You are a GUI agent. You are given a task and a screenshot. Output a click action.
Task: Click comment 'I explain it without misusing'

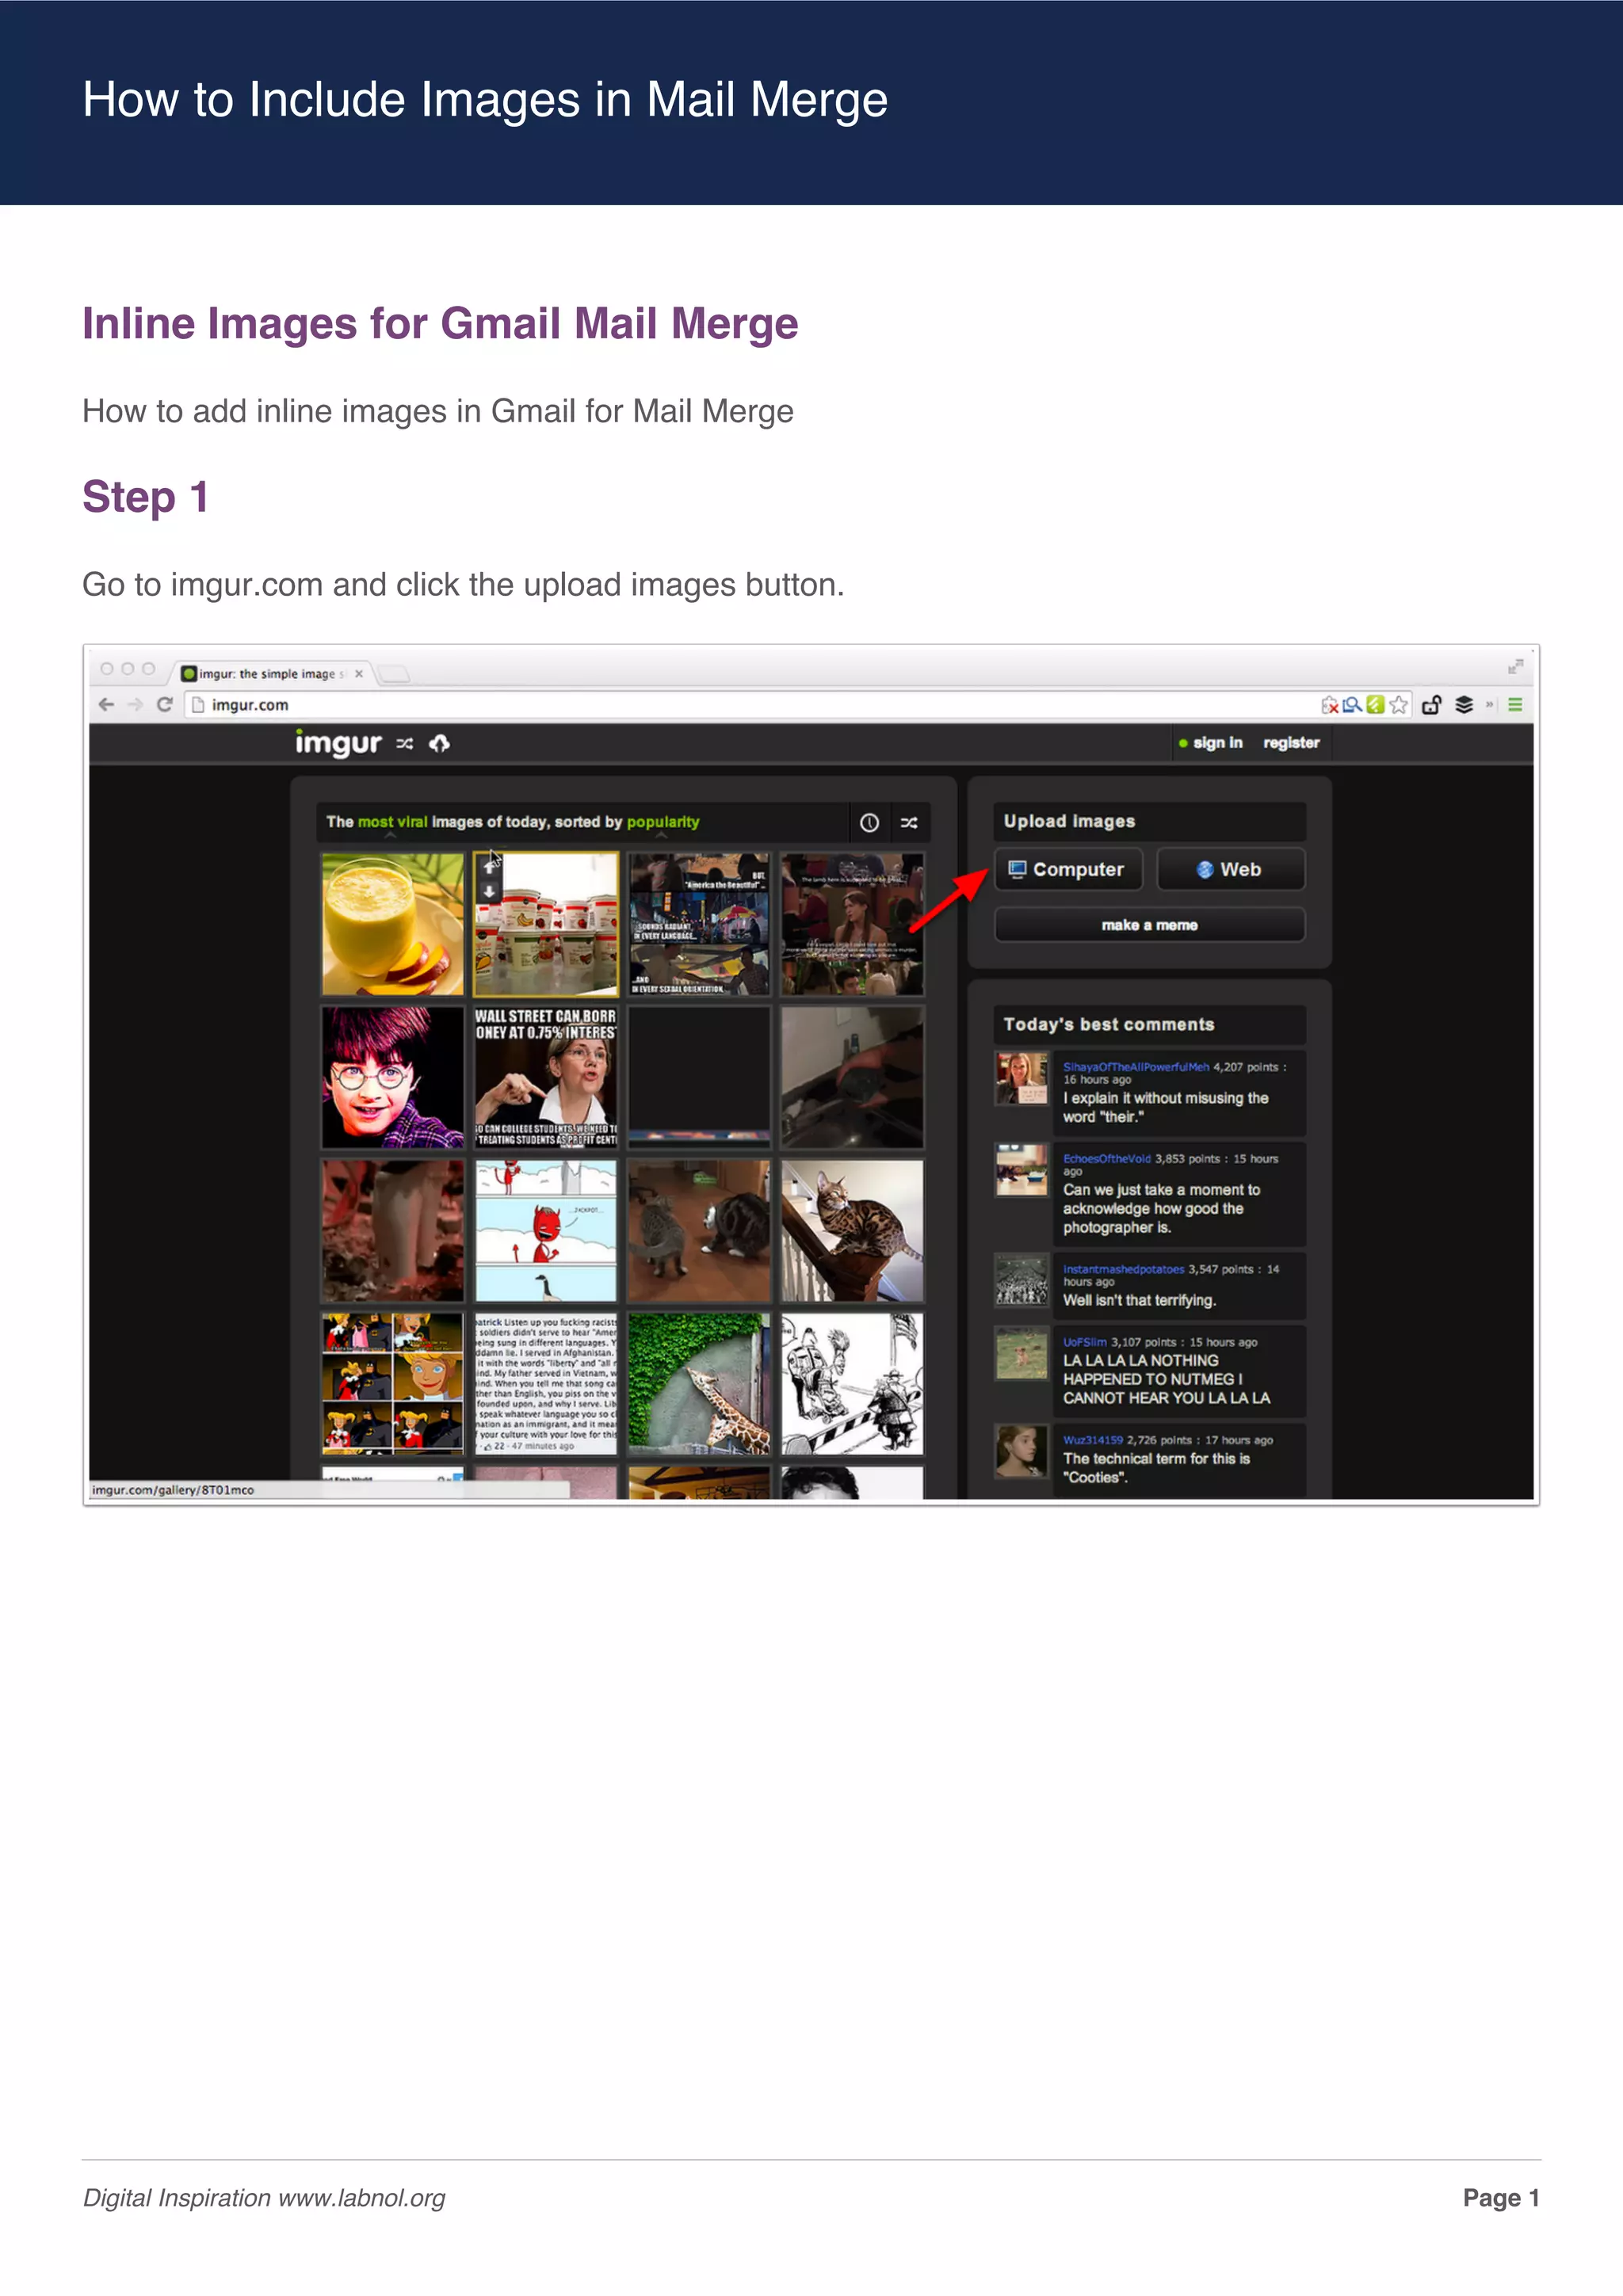(1165, 1107)
